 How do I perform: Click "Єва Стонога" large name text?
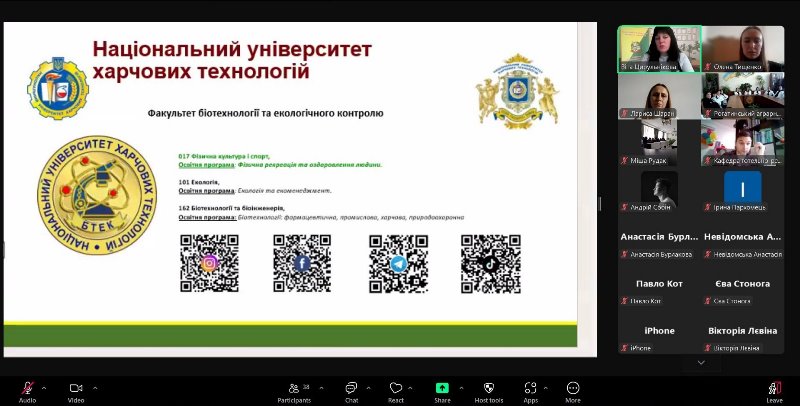coord(742,284)
